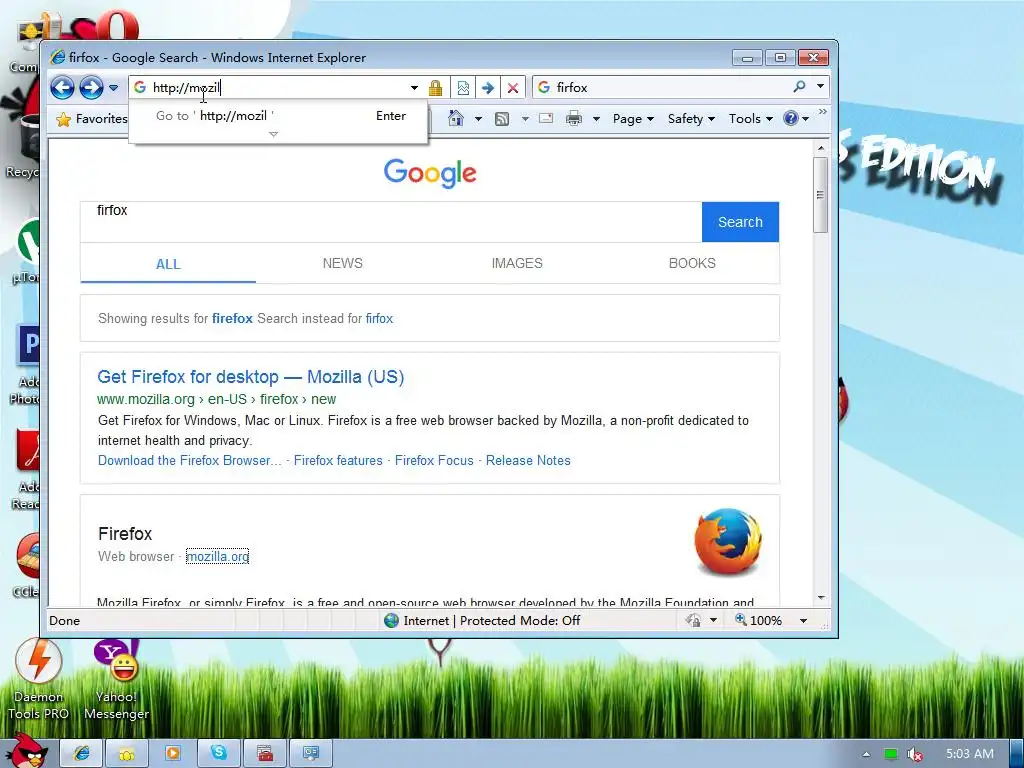
Task: Click the security lock icon
Action: (436, 88)
